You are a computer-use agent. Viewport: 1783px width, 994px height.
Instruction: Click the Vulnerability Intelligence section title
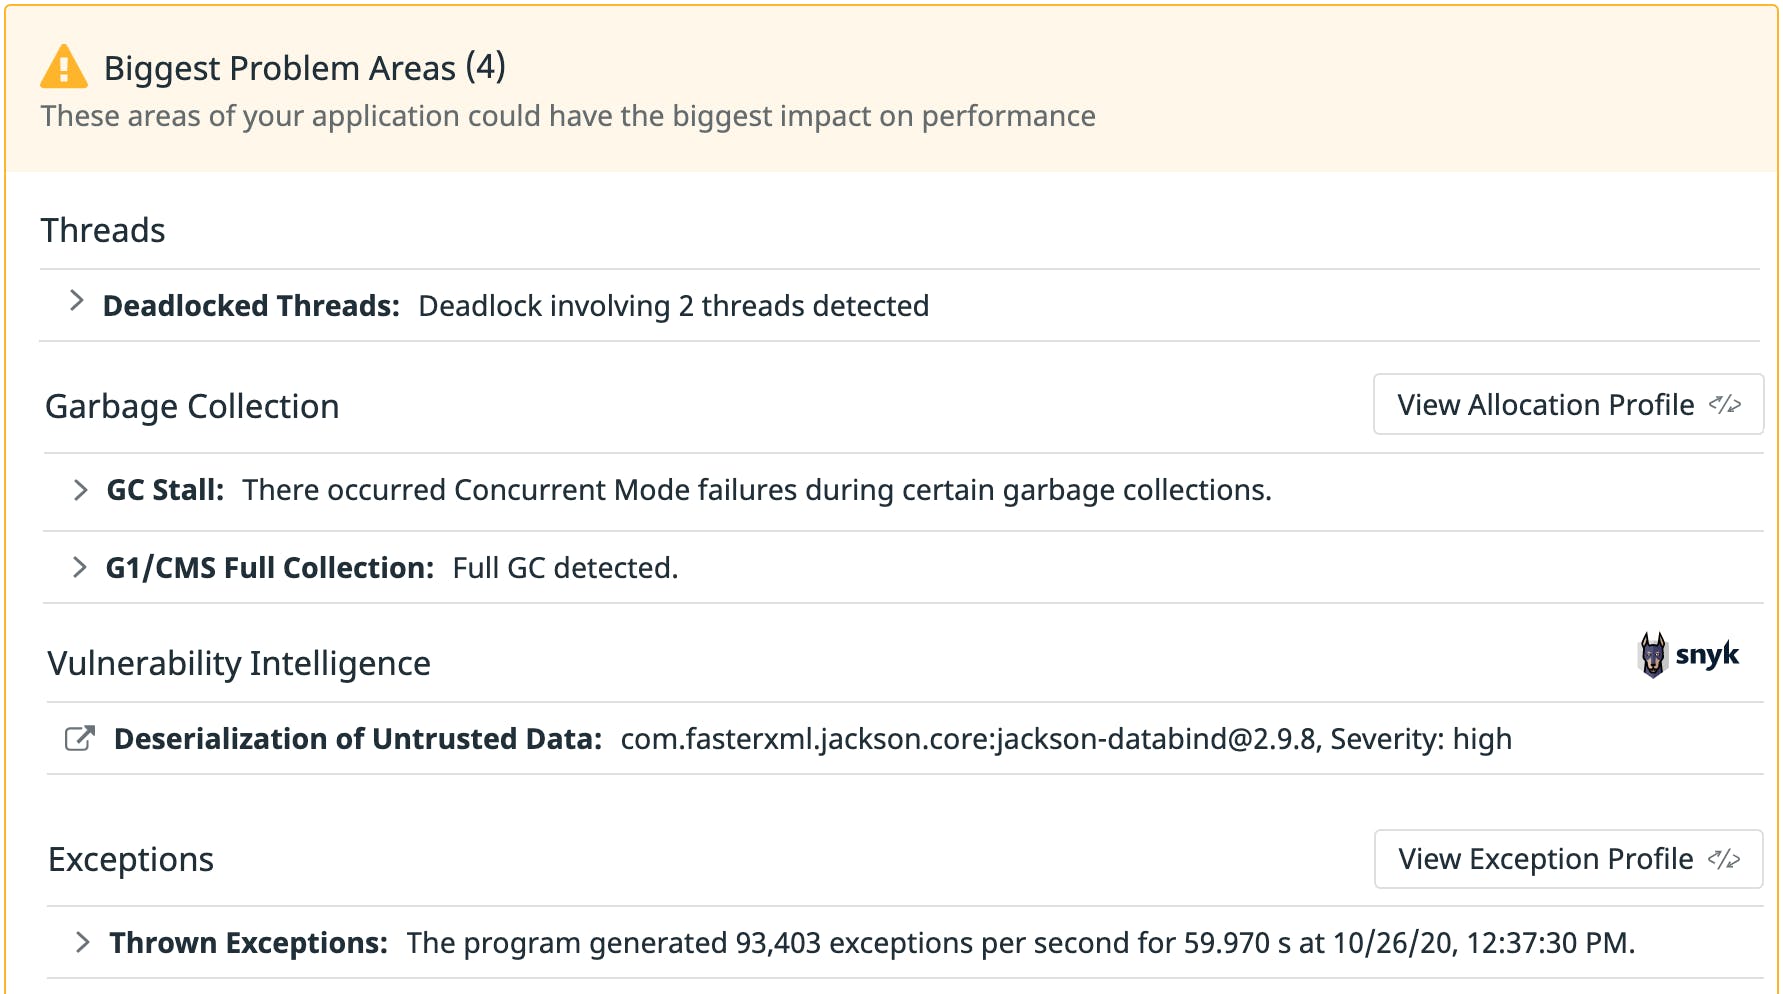pyautogui.click(x=239, y=663)
